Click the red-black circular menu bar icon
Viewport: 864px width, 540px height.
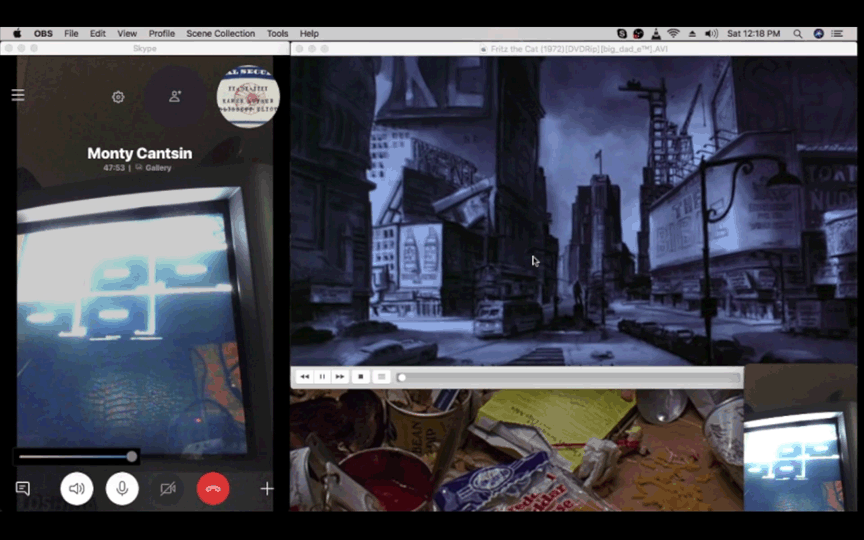pos(639,34)
